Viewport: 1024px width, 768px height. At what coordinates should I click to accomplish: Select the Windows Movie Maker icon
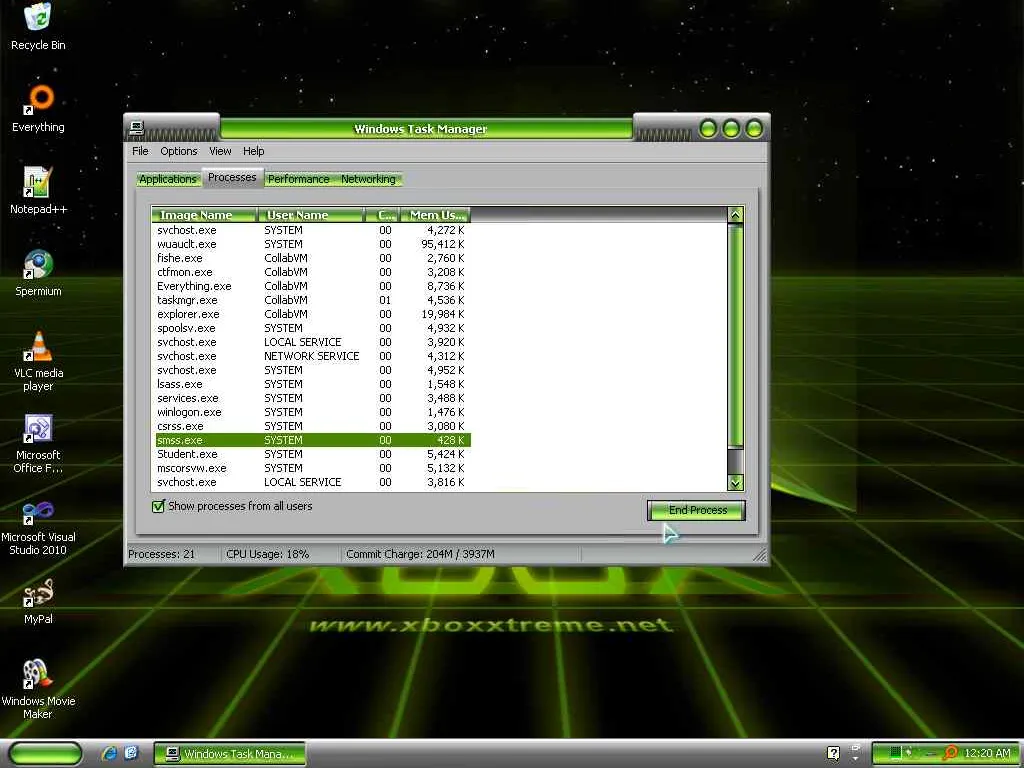[38, 689]
